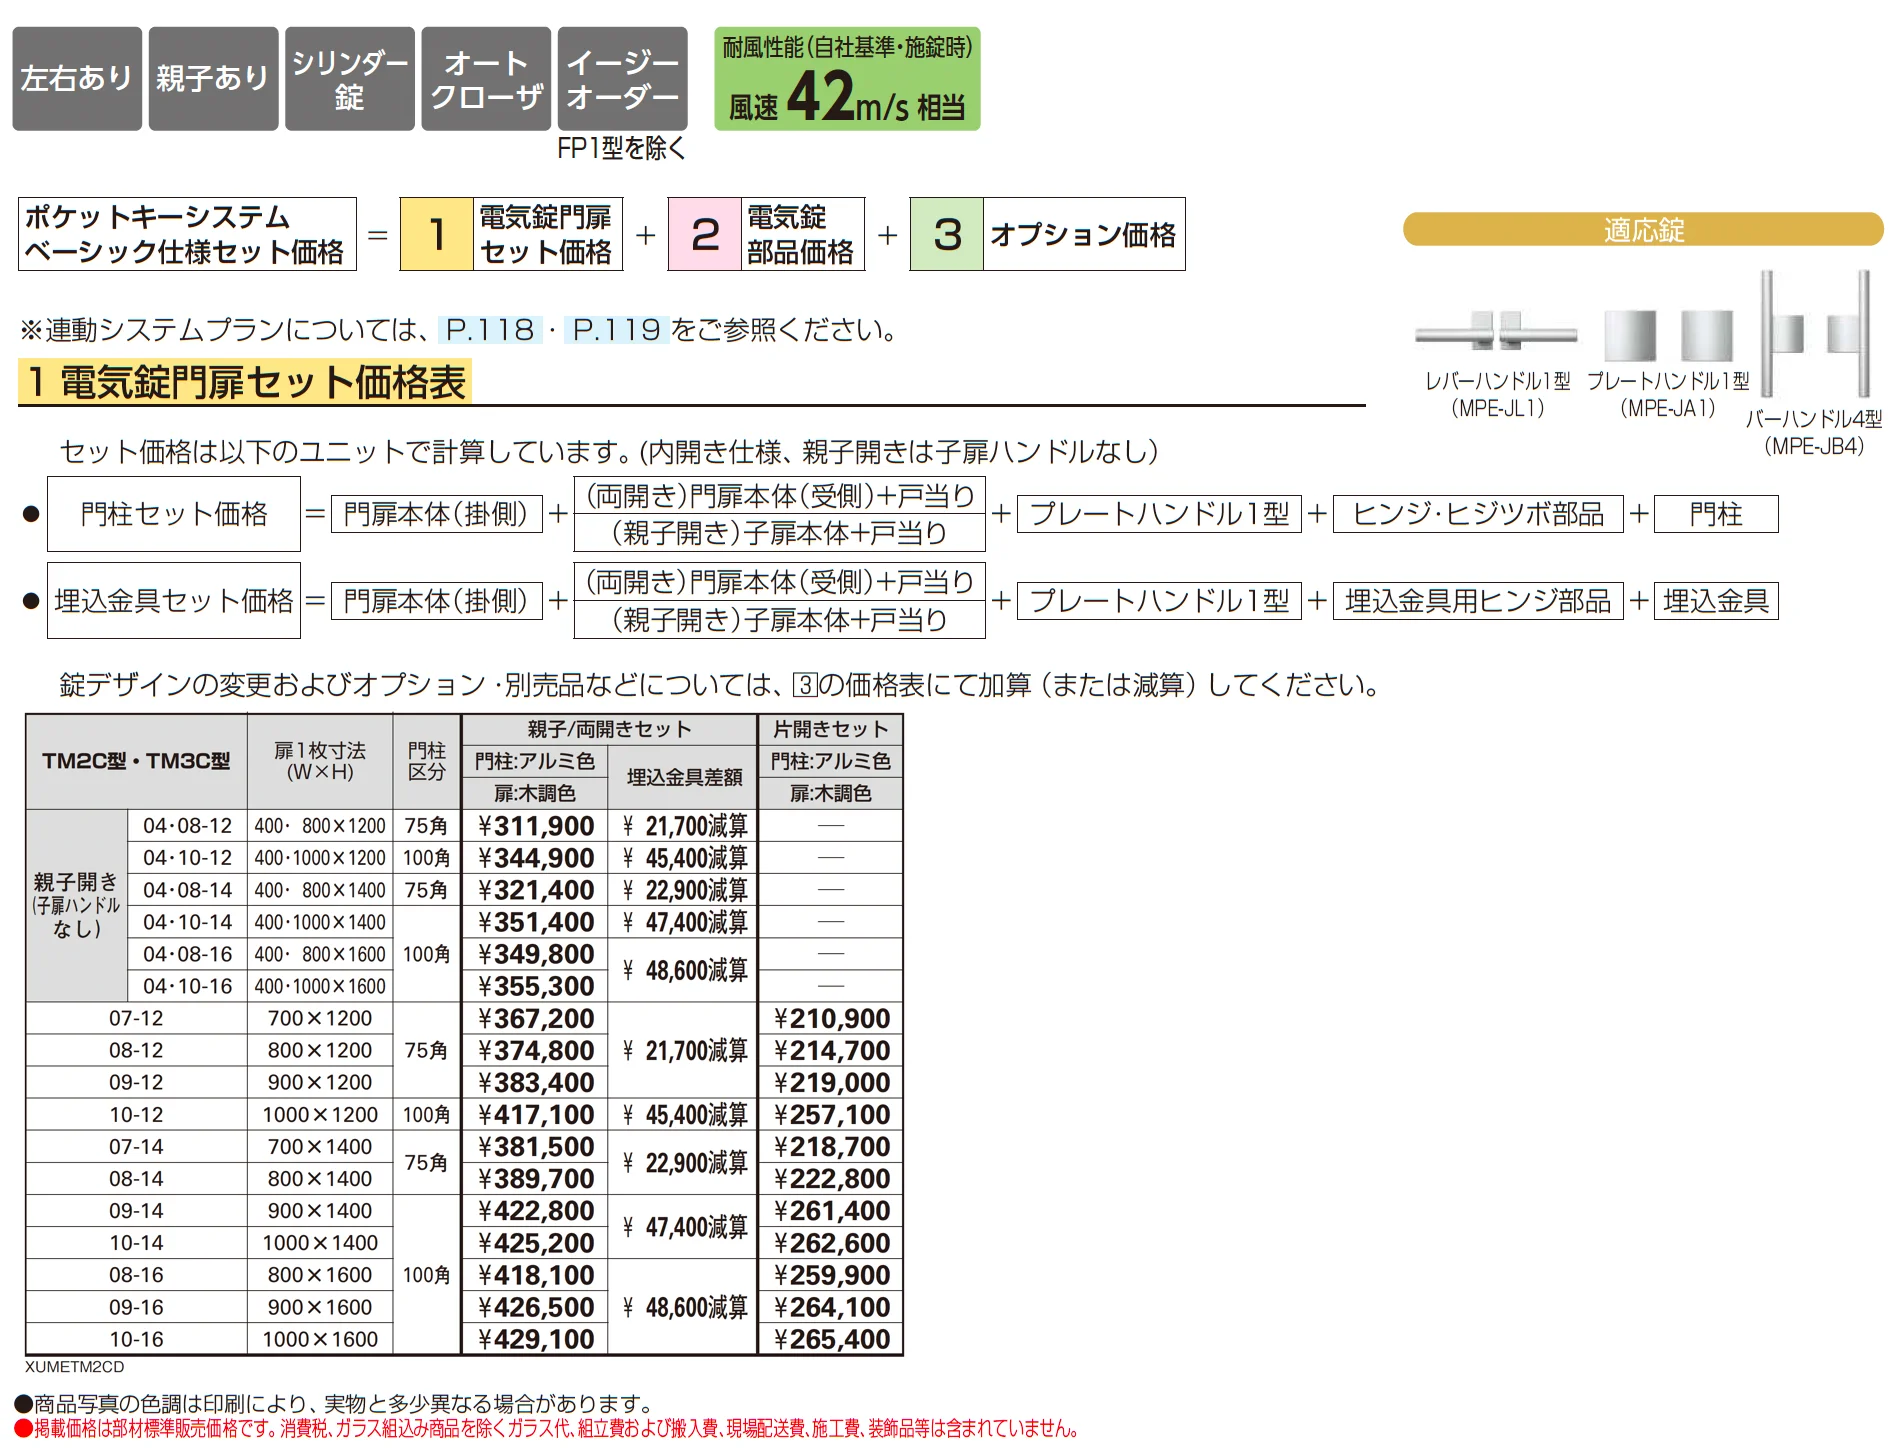The height and width of the screenshot is (1451, 1904).
Task: Click the 親子あり feature badge
Action: (x=213, y=79)
